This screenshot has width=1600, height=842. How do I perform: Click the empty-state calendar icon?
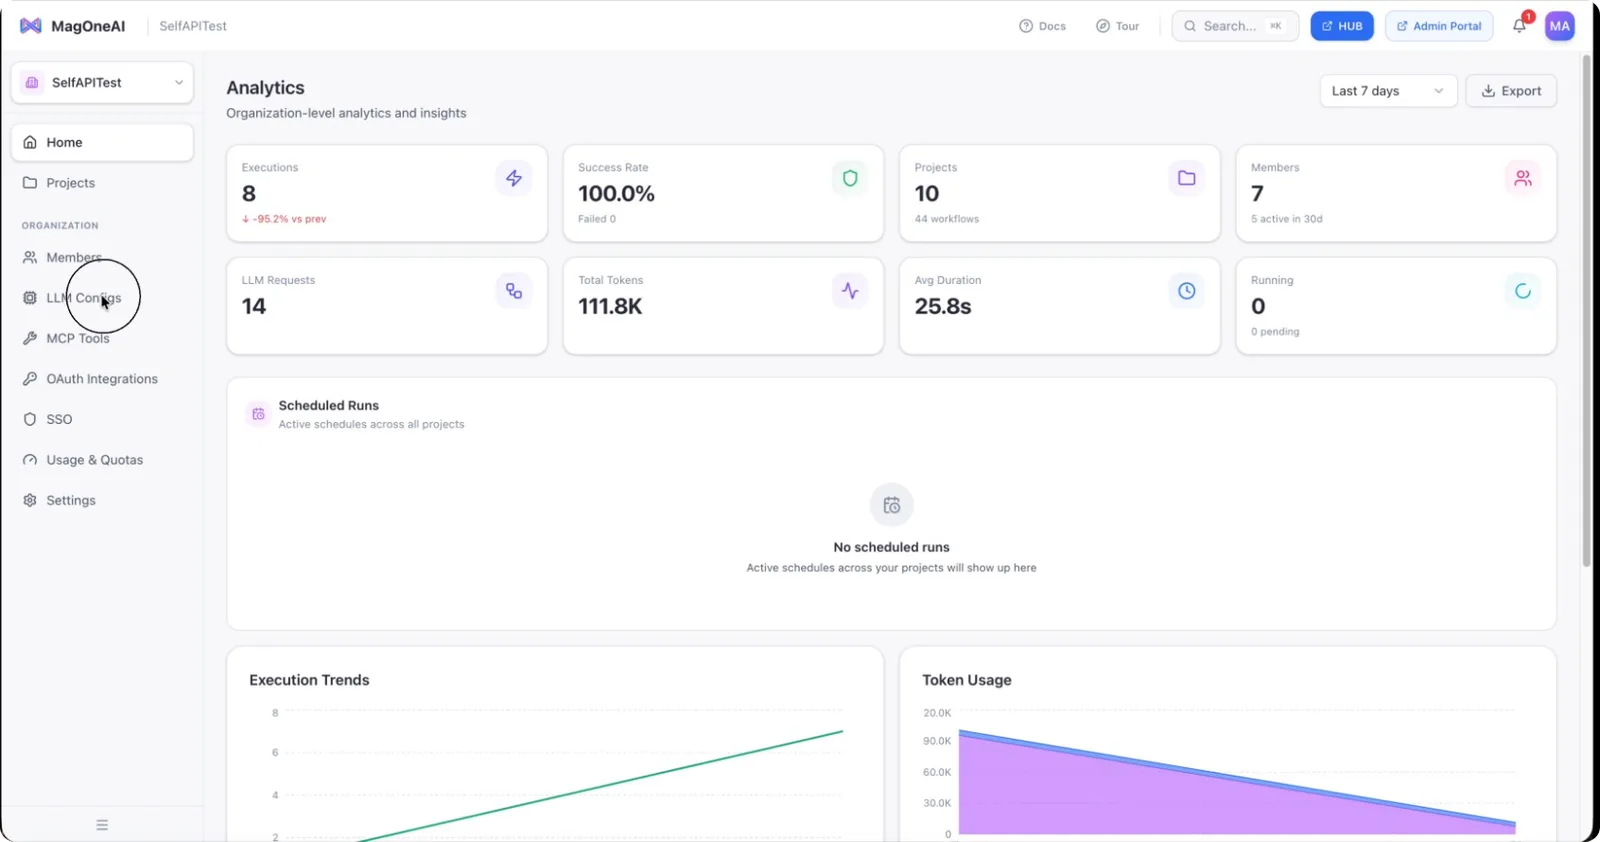pos(892,505)
